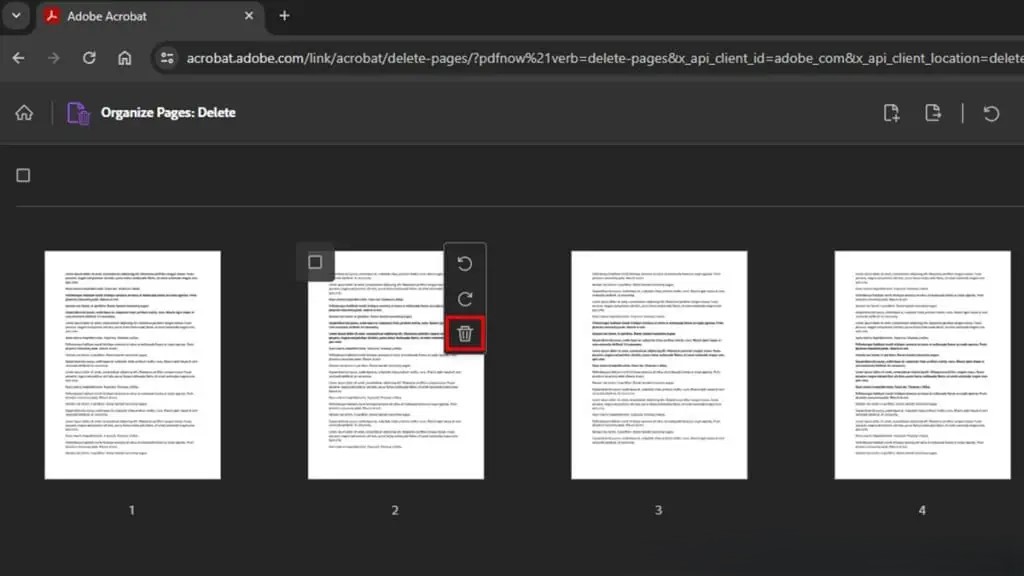
Task: Select the page 3 thumbnail
Action: point(658,365)
